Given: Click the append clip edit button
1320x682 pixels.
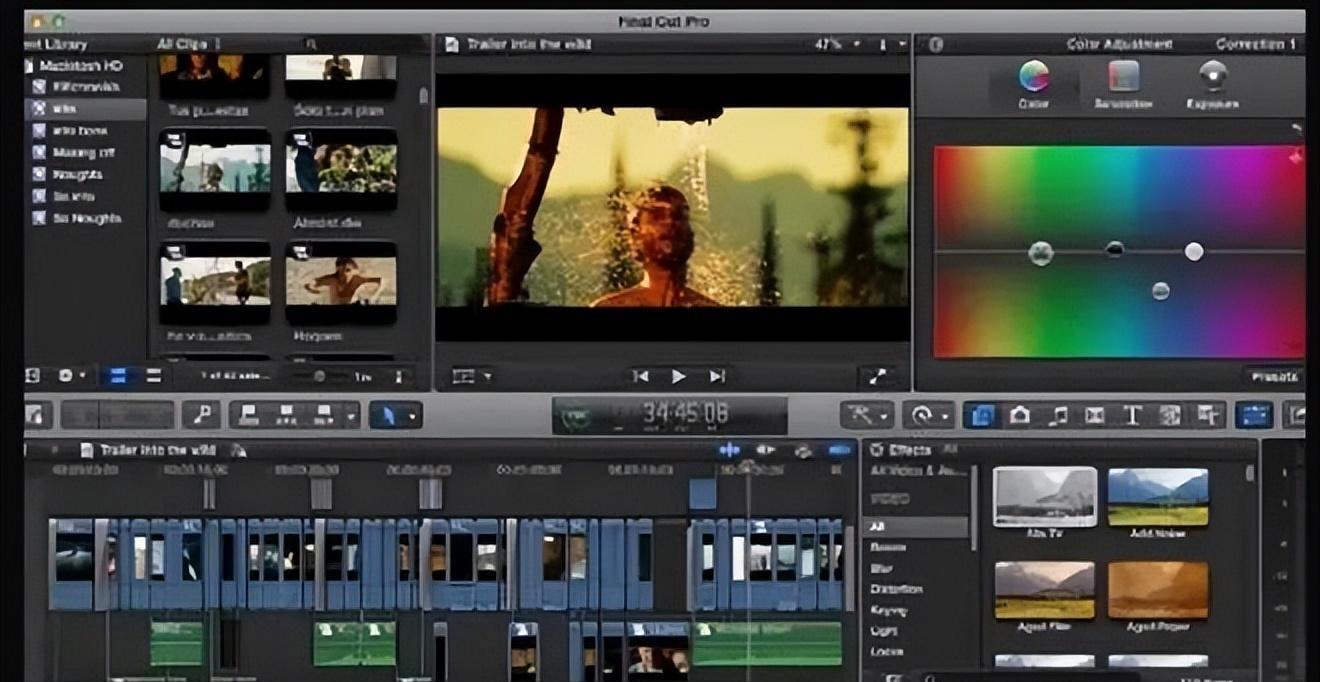Looking at the screenshot, I should coord(323,415).
